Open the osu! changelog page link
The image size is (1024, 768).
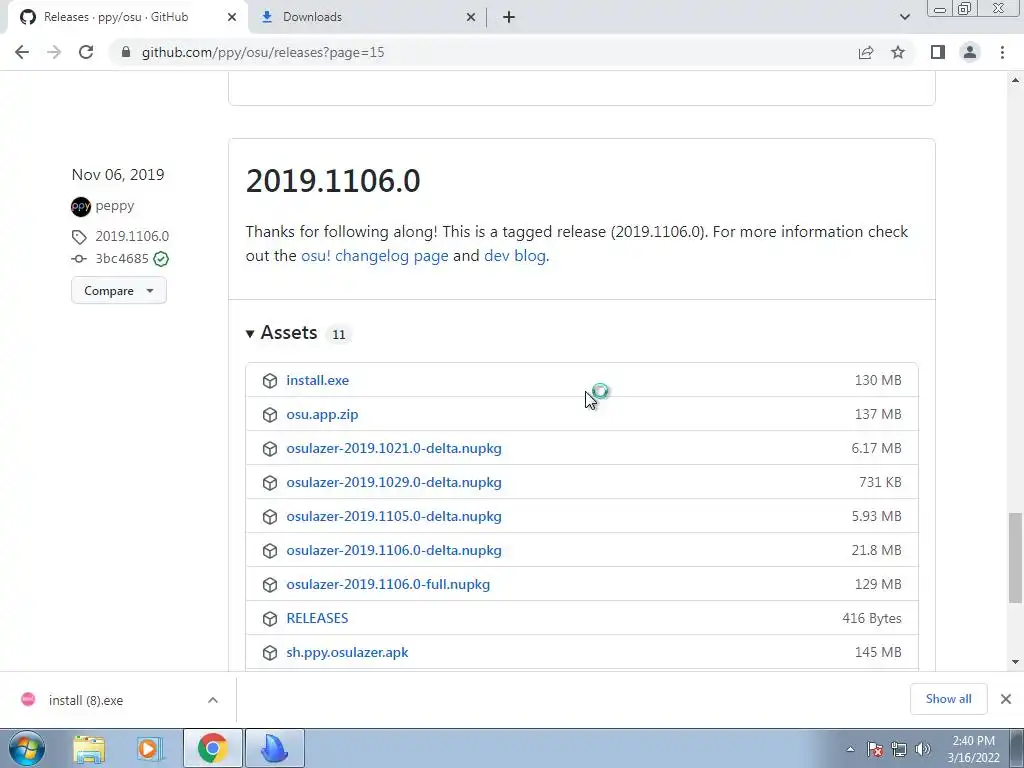pyautogui.click(x=375, y=256)
